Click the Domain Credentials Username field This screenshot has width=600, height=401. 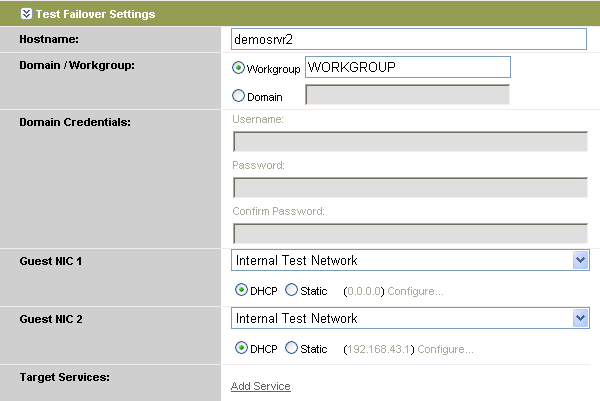[x=408, y=141]
